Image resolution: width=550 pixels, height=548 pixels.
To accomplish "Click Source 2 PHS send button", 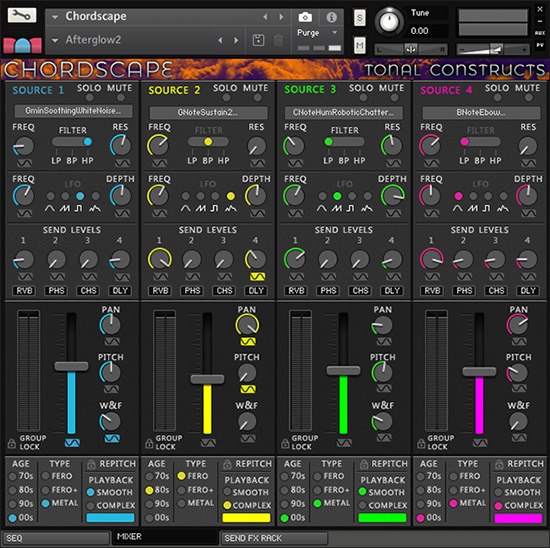I will click(192, 290).
